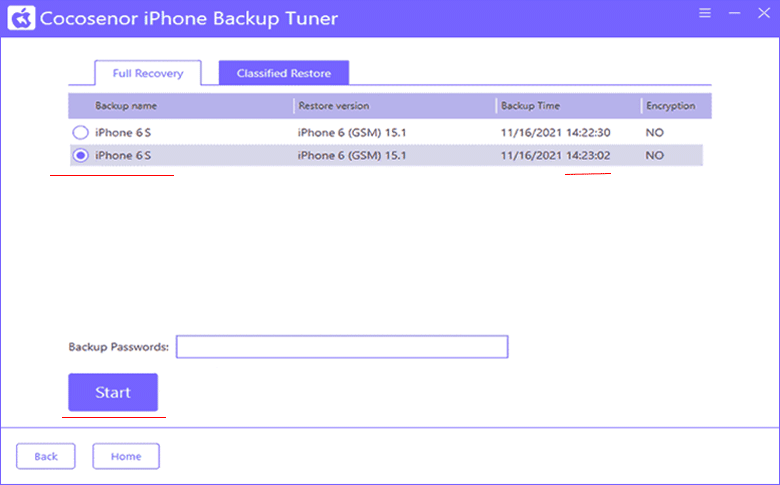
Task: Focus the Backup Passwords input field
Action: (x=342, y=347)
